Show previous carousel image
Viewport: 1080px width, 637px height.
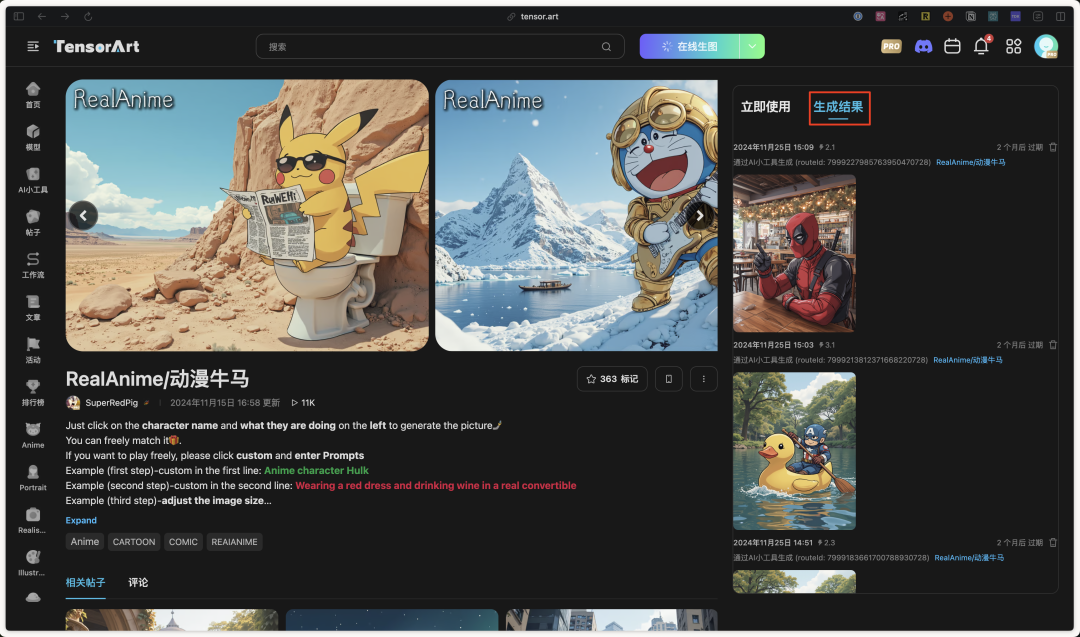coord(83,216)
